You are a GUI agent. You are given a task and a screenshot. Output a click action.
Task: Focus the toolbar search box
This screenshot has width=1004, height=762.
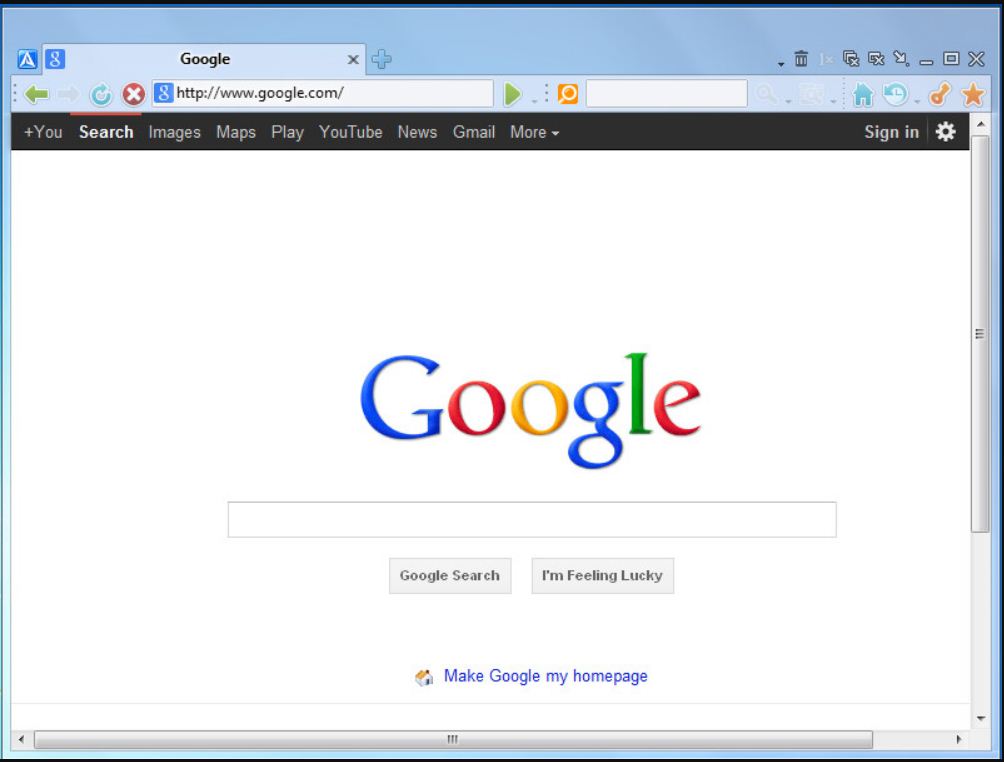(x=667, y=93)
